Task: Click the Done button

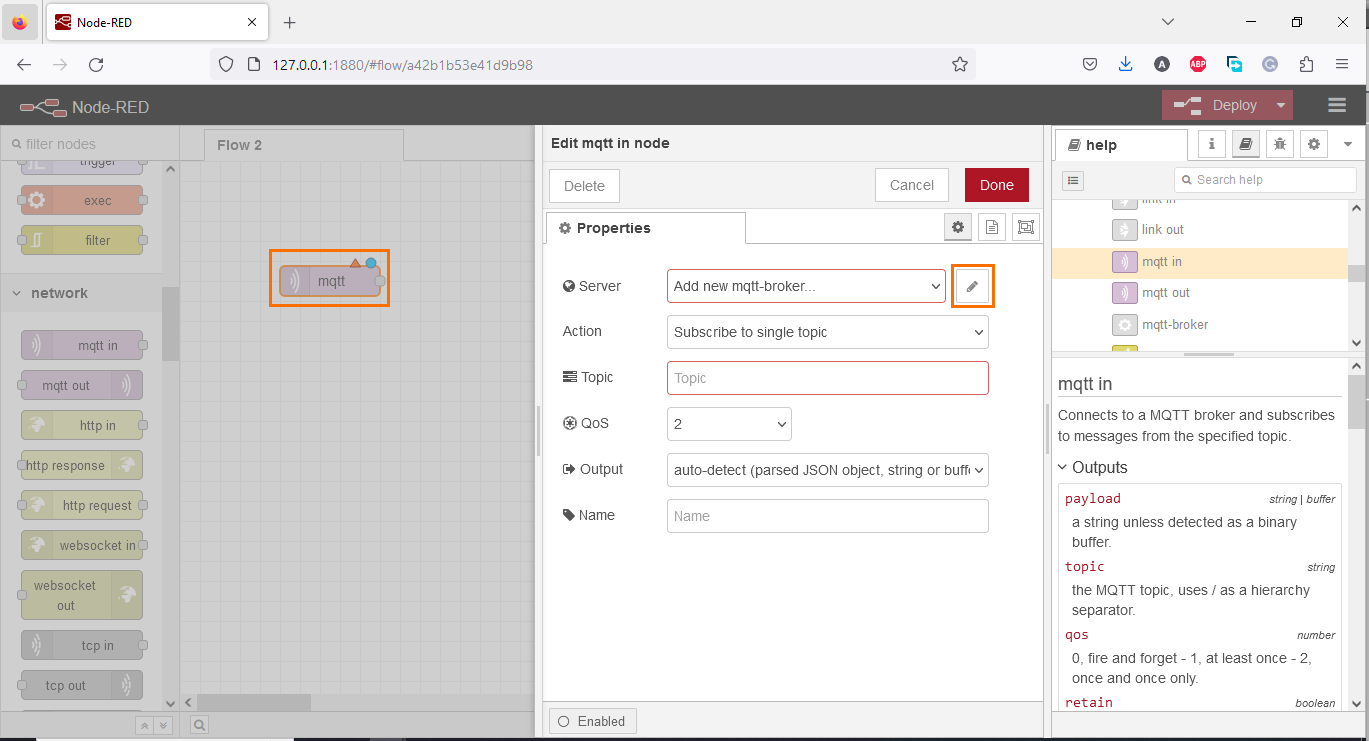Action: click(x=997, y=185)
